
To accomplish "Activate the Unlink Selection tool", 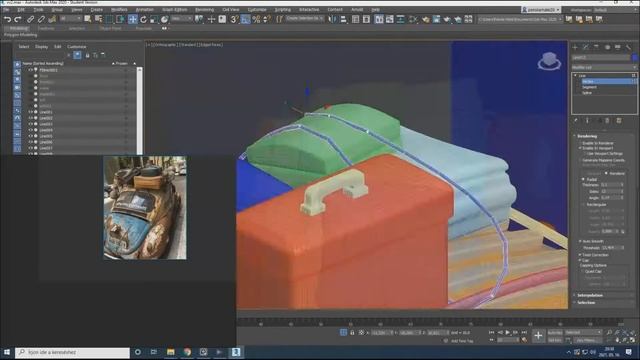I will (41, 19).
